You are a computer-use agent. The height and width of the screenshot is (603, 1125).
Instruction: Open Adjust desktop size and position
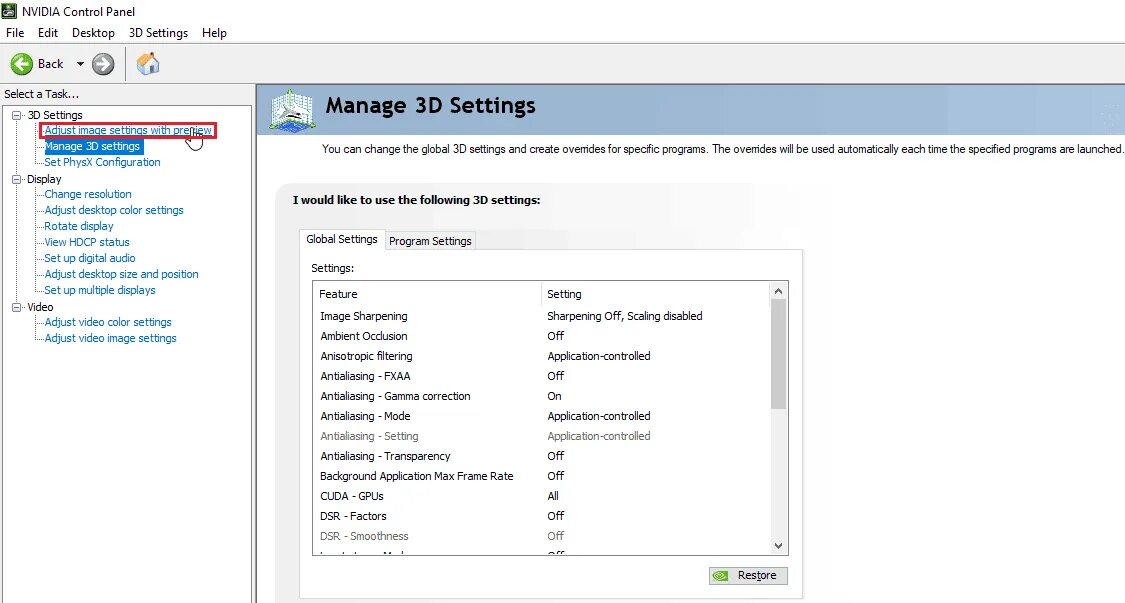coord(121,274)
